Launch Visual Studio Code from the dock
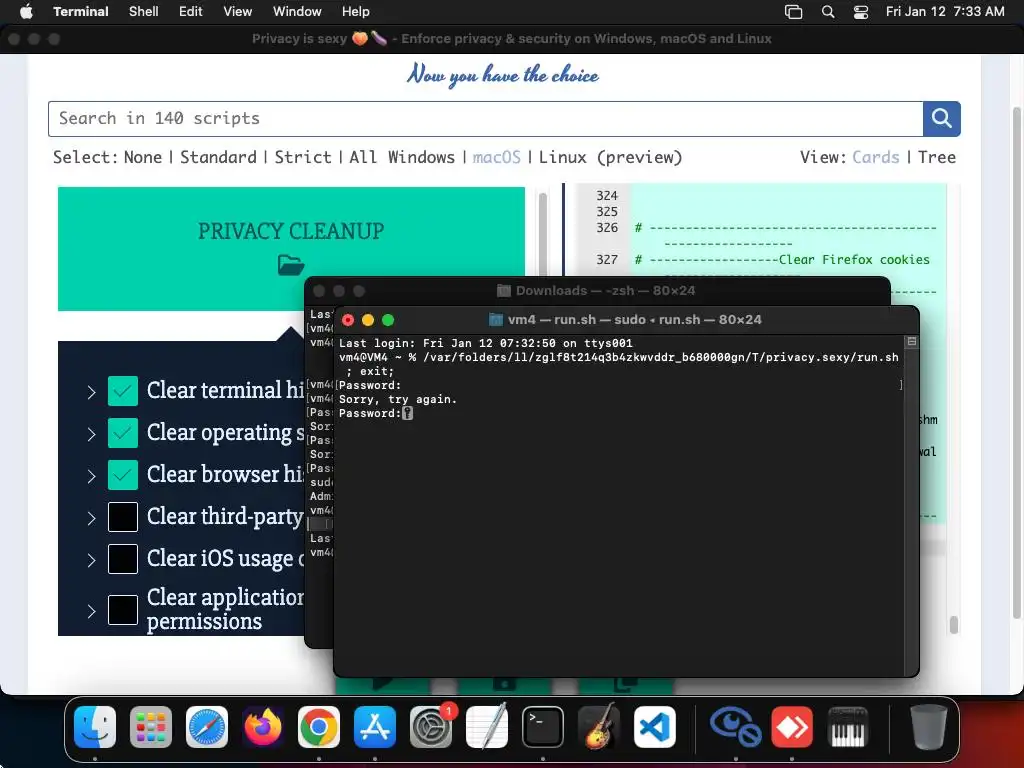1024x768 pixels. click(654, 727)
